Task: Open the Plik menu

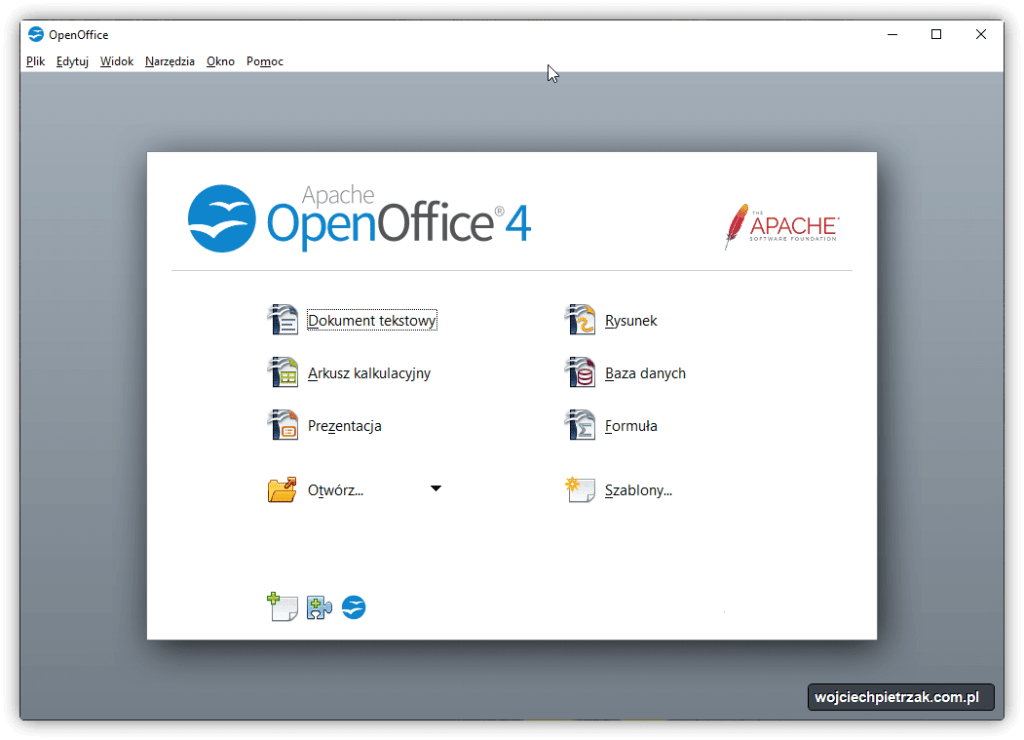Action: [x=36, y=61]
